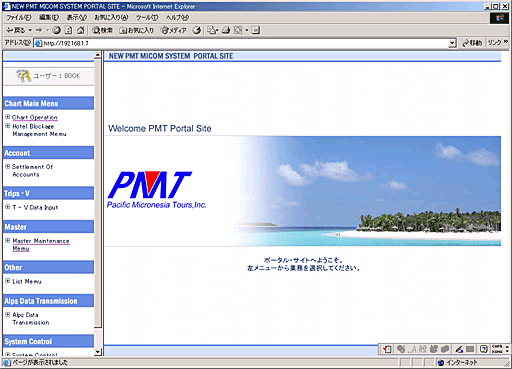The width and height of the screenshot is (512, 369).
Task: Click the 移動 Go button
Action: click(x=472, y=43)
